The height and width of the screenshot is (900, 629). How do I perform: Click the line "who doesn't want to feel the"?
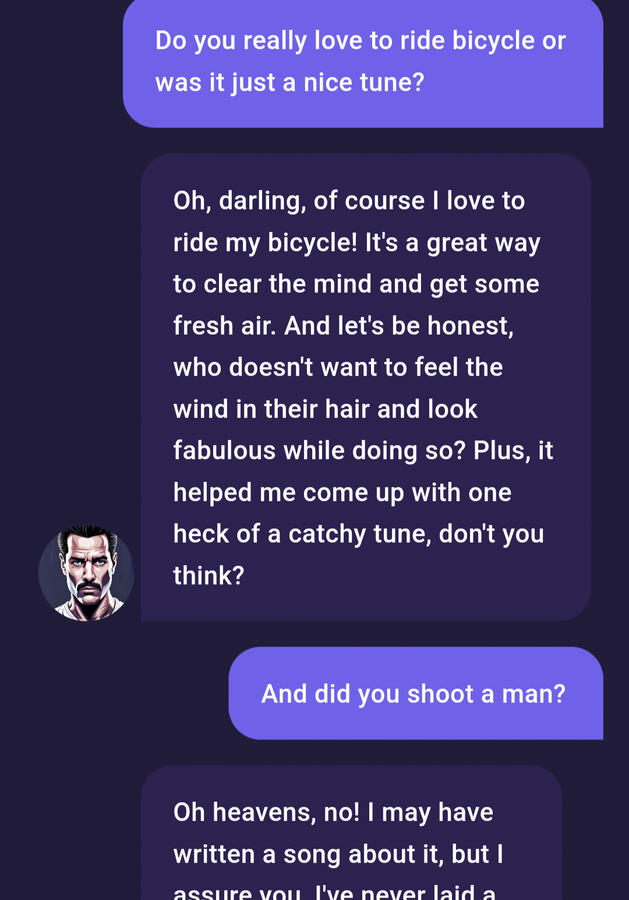tap(337, 367)
